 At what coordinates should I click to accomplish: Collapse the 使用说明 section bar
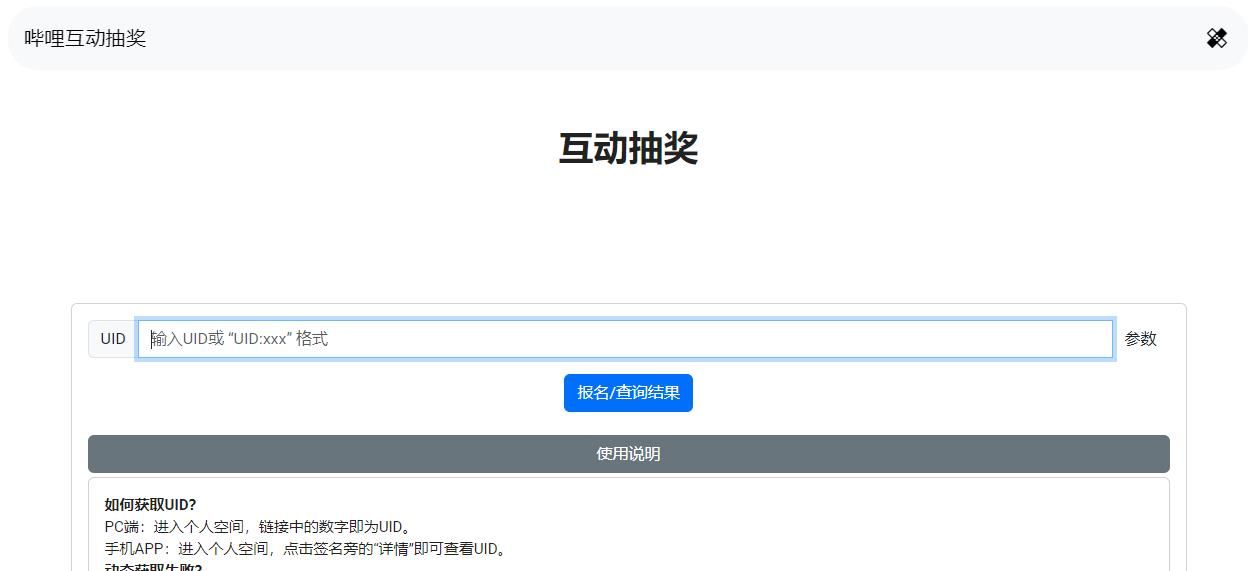(629, 454)
